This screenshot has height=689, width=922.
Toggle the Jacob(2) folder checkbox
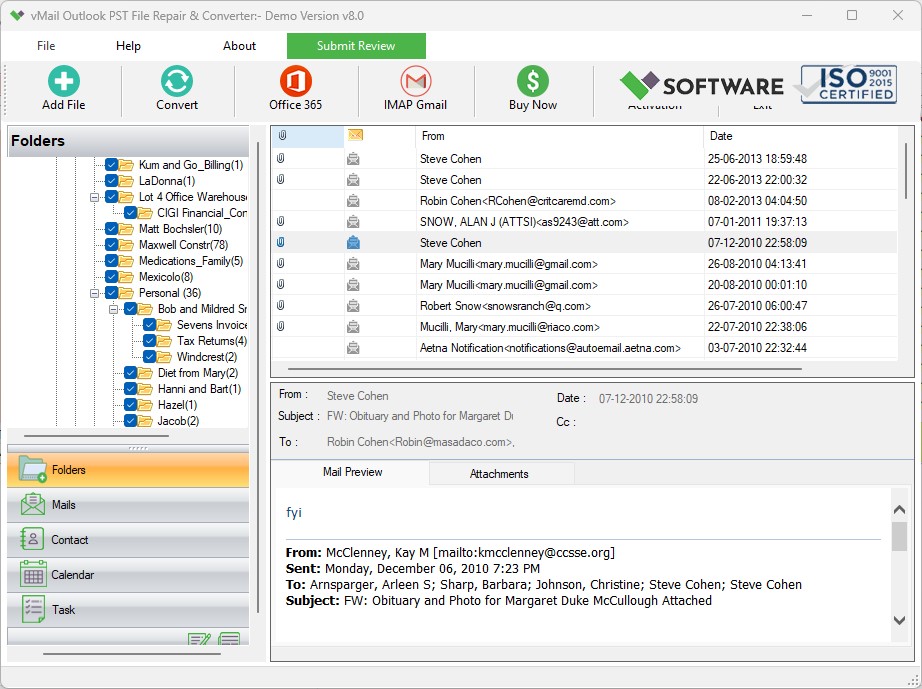(x=131, y=420)
